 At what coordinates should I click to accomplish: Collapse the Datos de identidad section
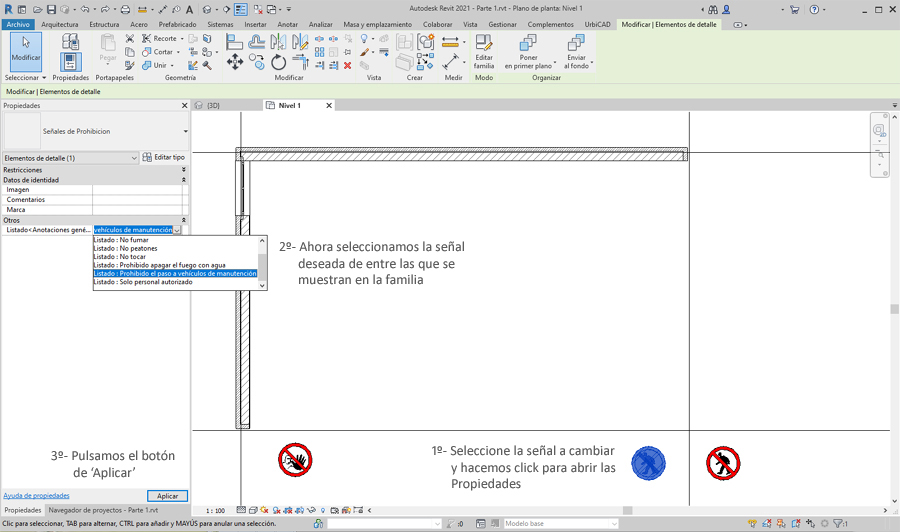(x=184, y=180)
